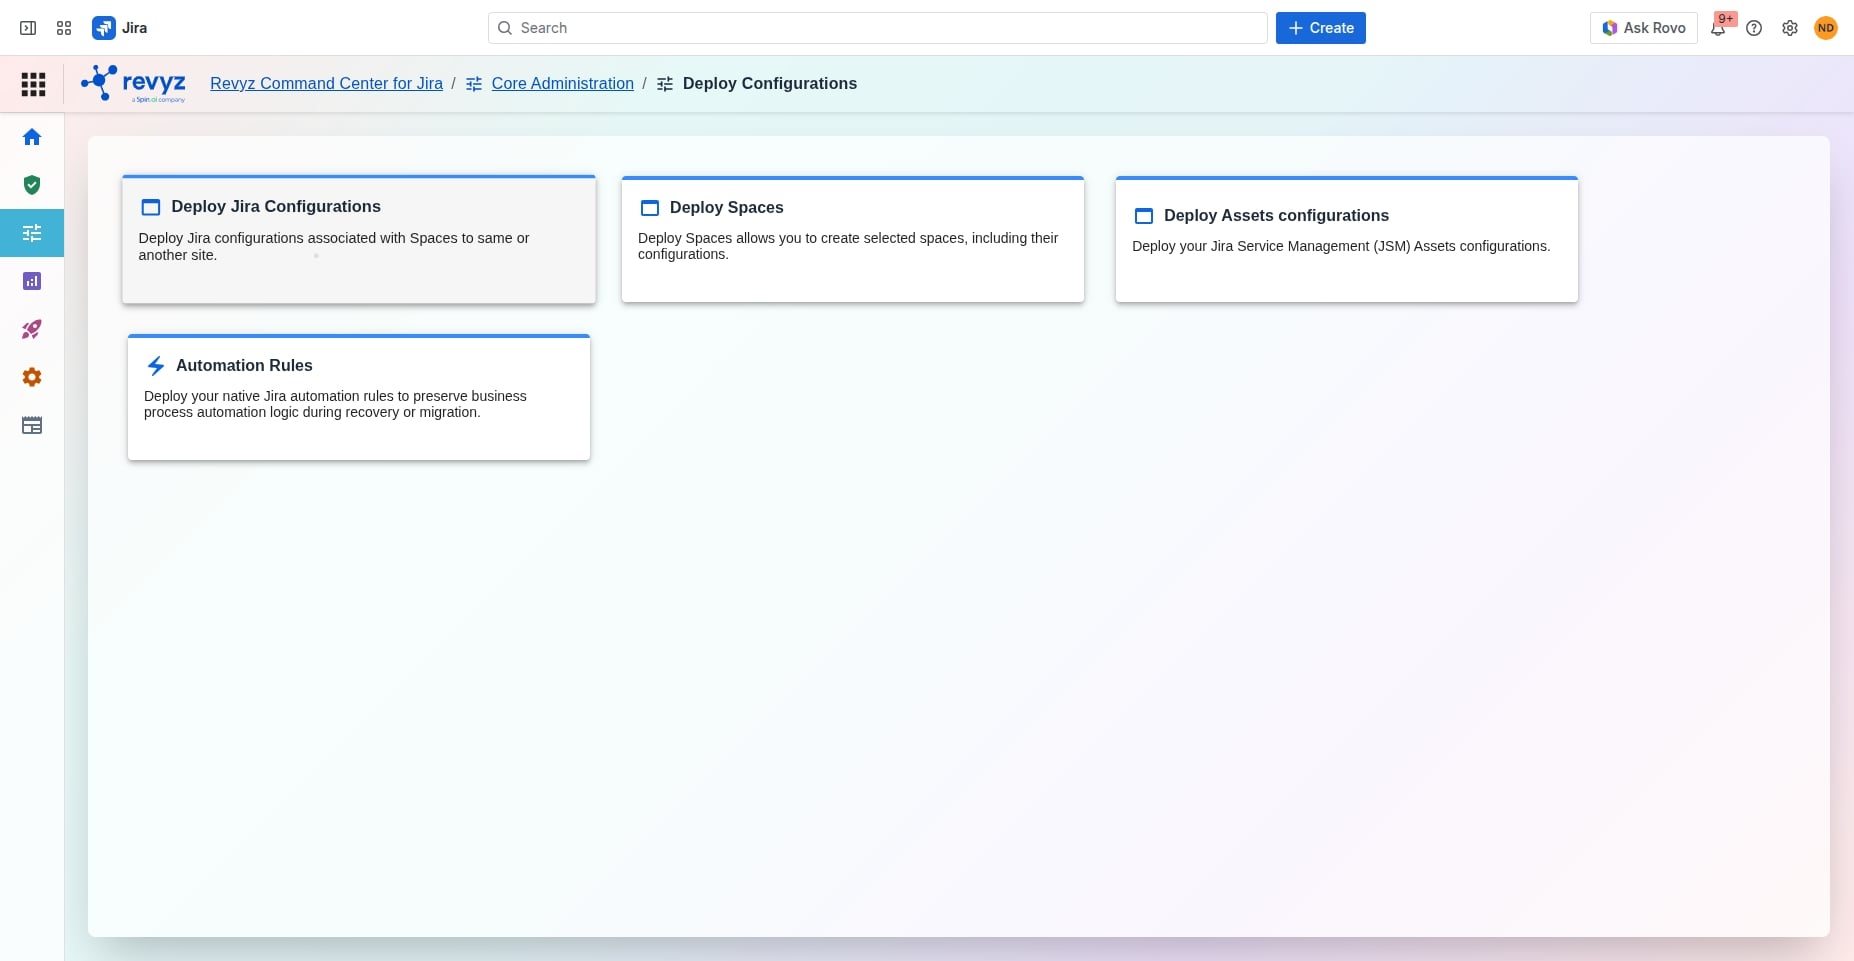Image resolution: width=1854 pixels, height=961 pixels.
Task: Click the Deploy Spaces card icon
Action: 650,208
